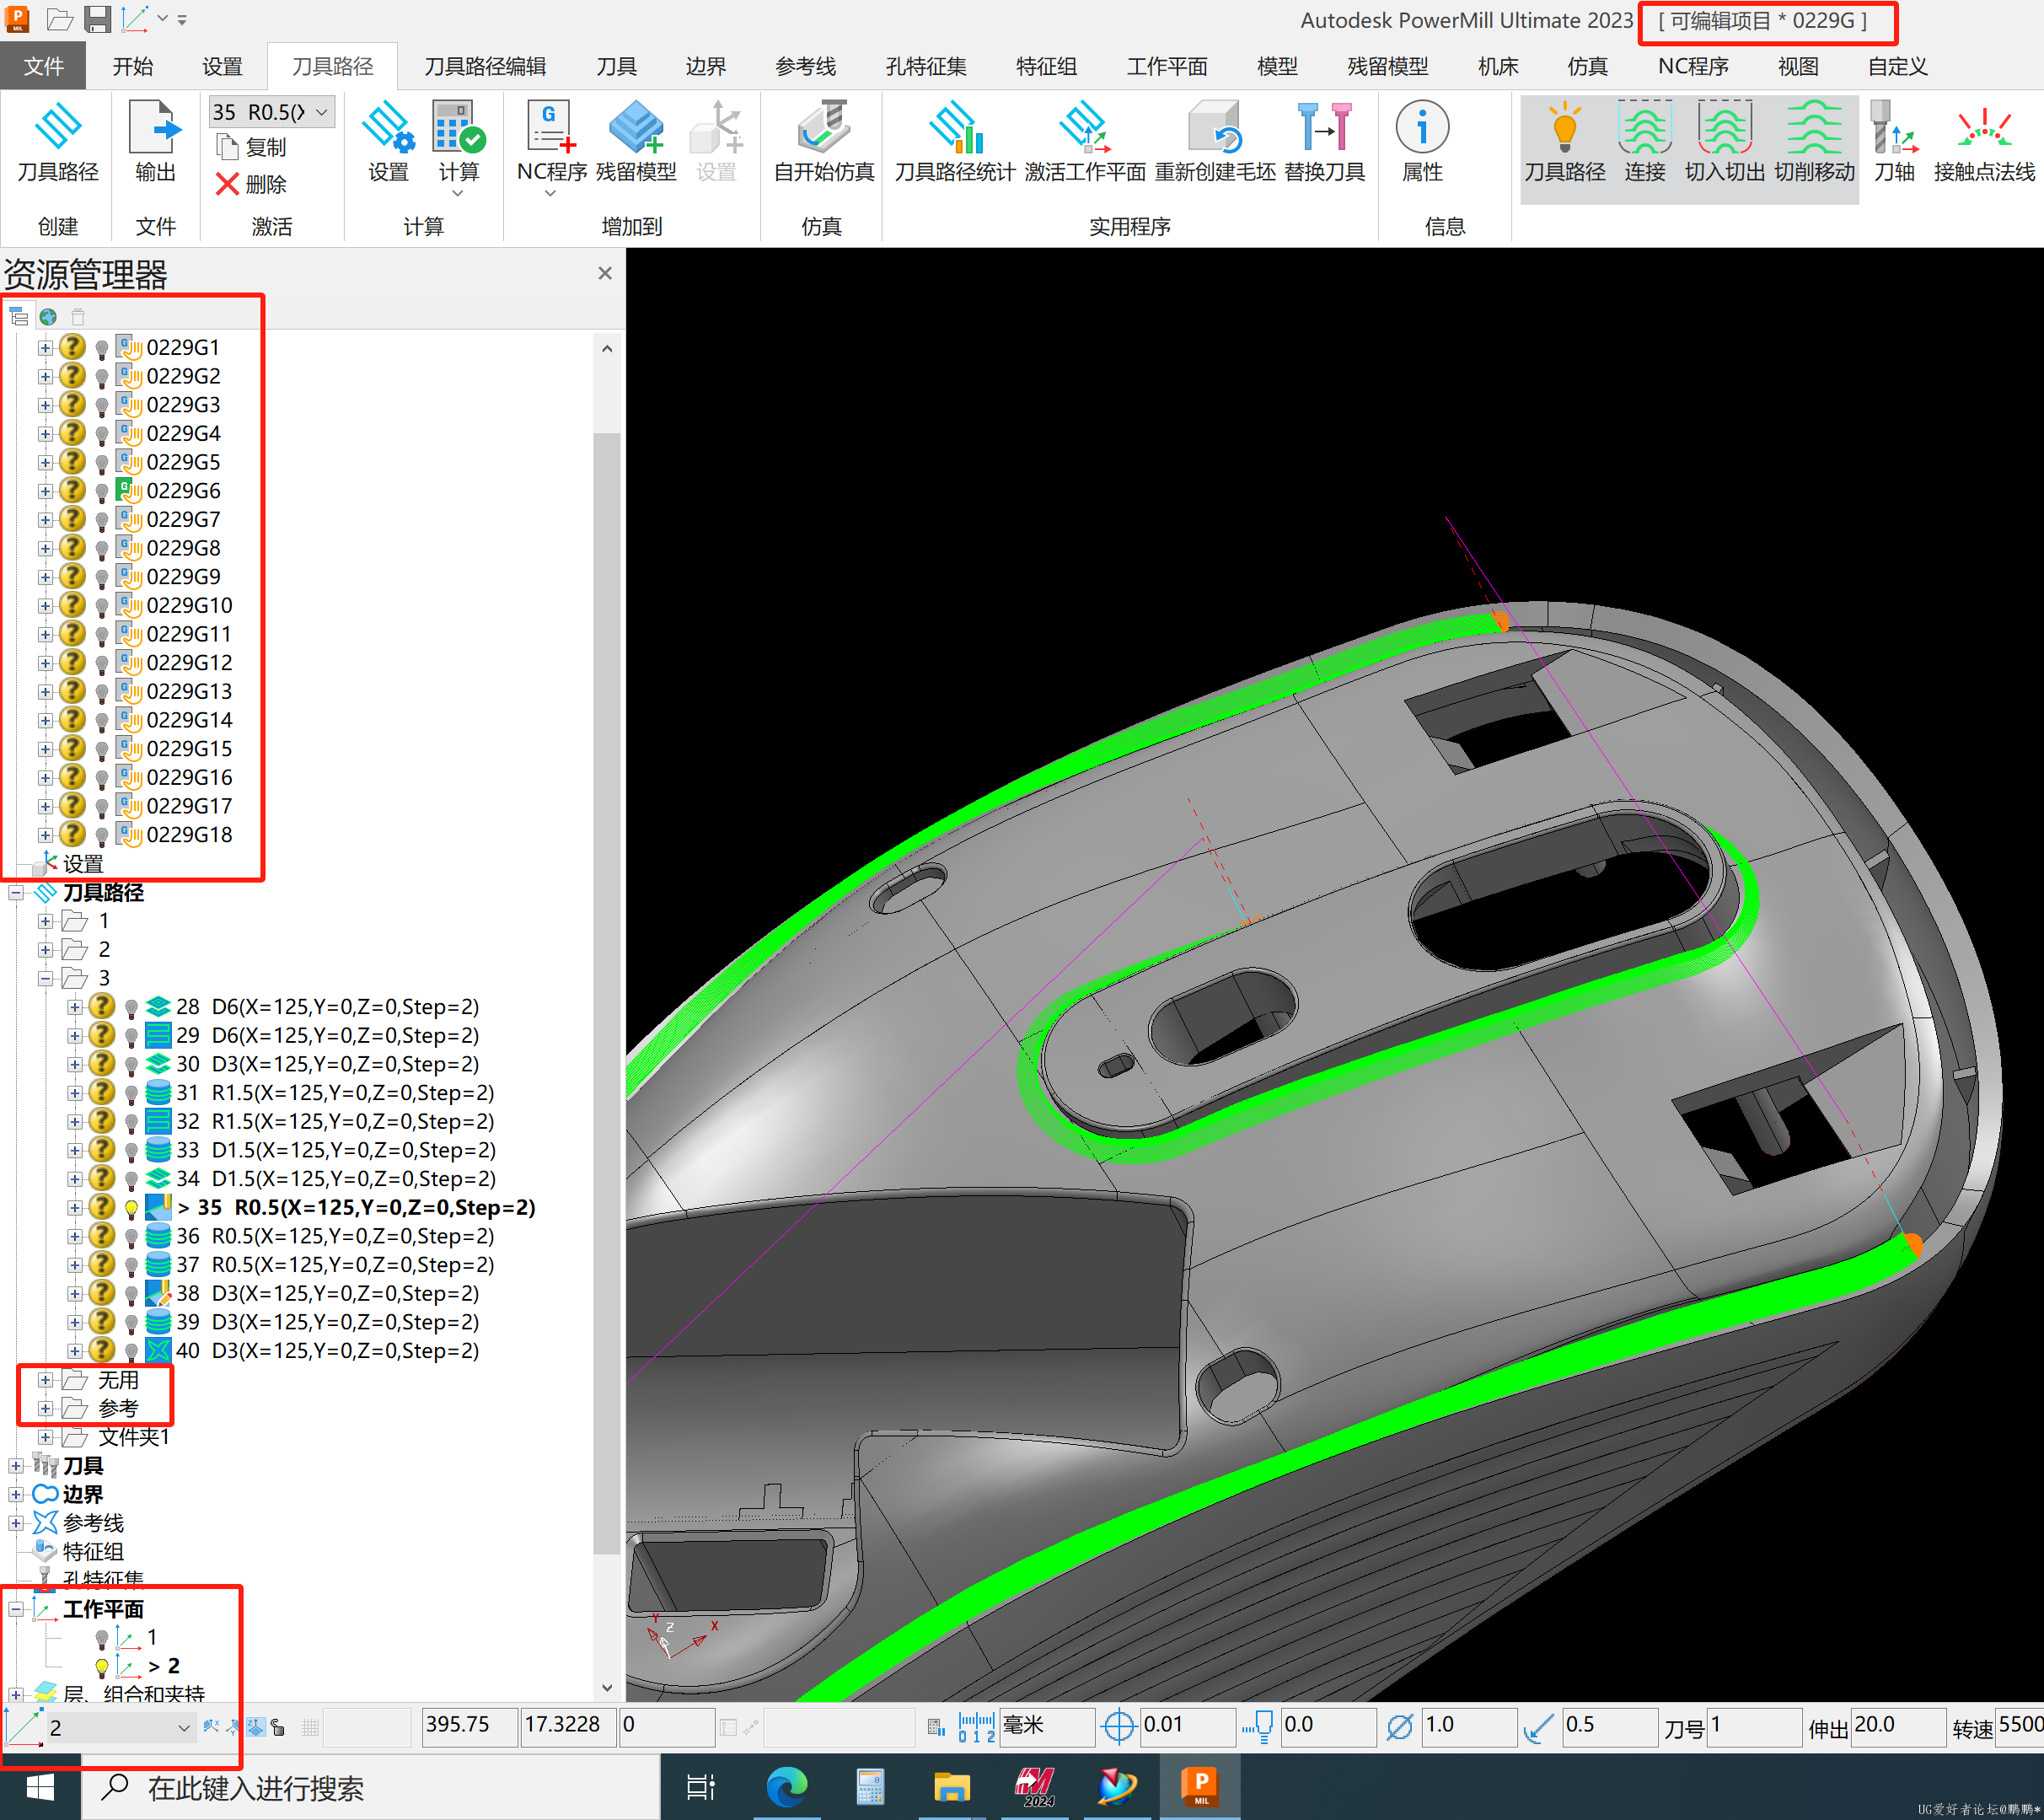This screenshot has width=2044, height=1820.
Task: Open Mastercam 2024 from taskbar
Action: (x=1035, y=1788)
